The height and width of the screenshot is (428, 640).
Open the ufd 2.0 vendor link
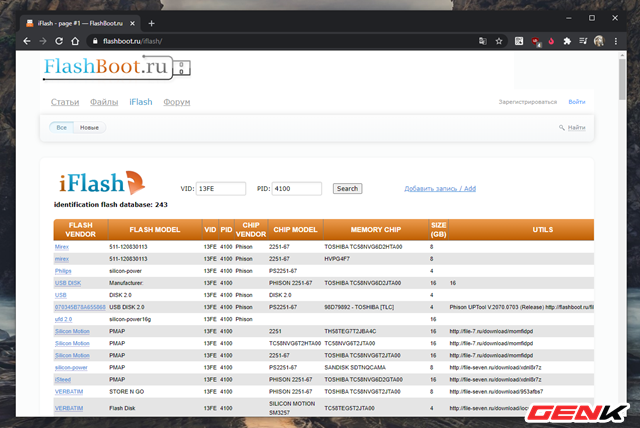(x=63, y=319)
